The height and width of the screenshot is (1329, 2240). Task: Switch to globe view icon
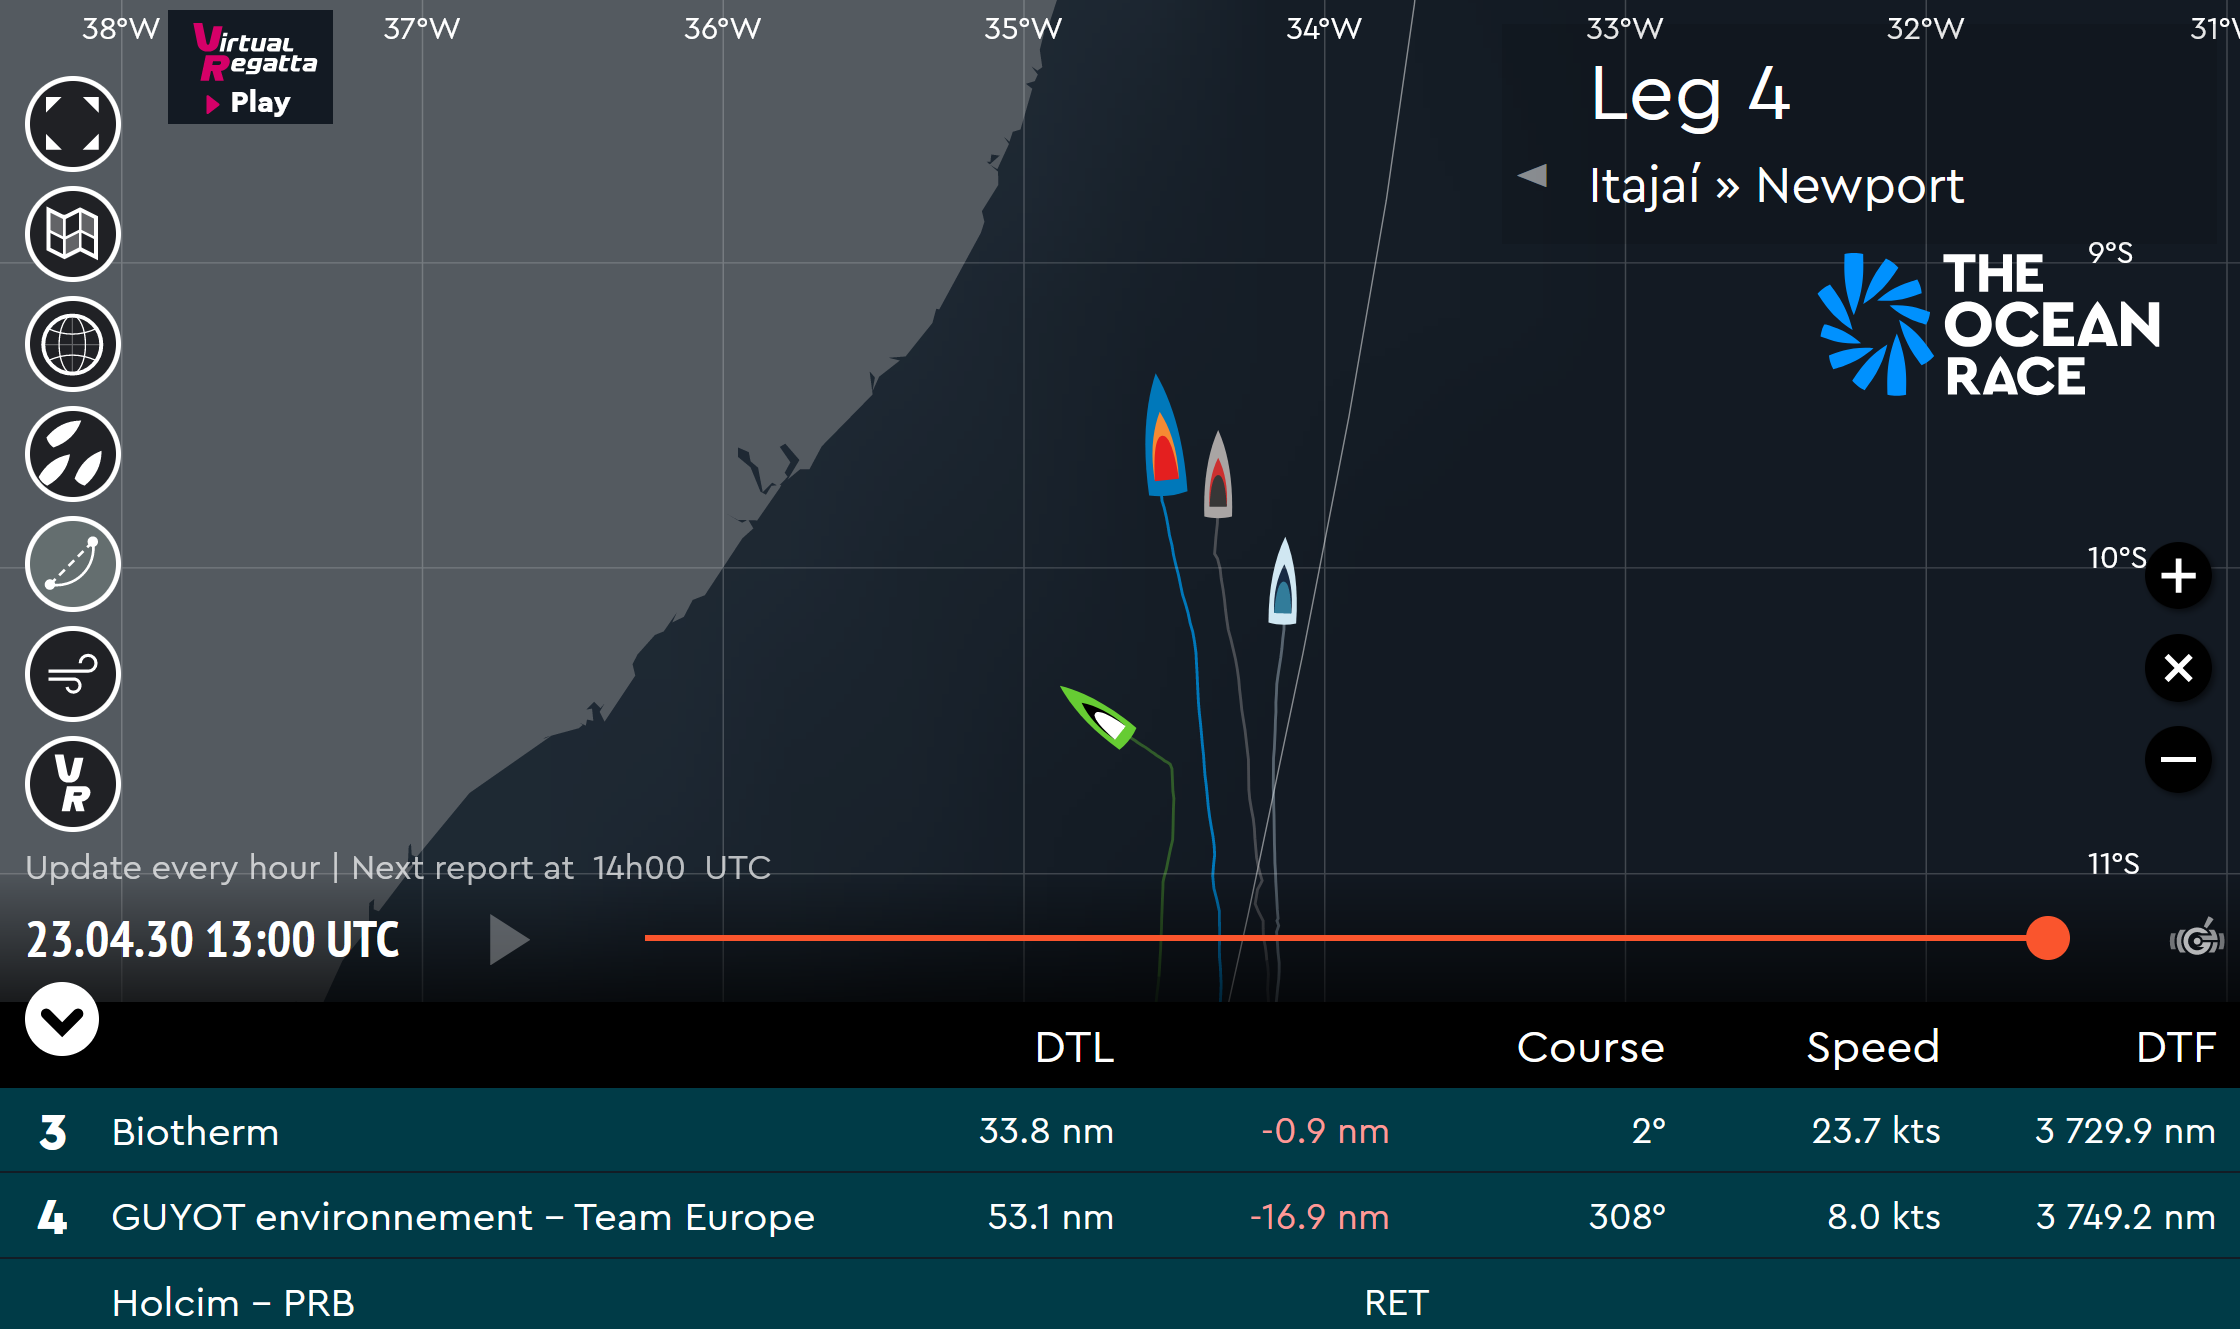73,344
